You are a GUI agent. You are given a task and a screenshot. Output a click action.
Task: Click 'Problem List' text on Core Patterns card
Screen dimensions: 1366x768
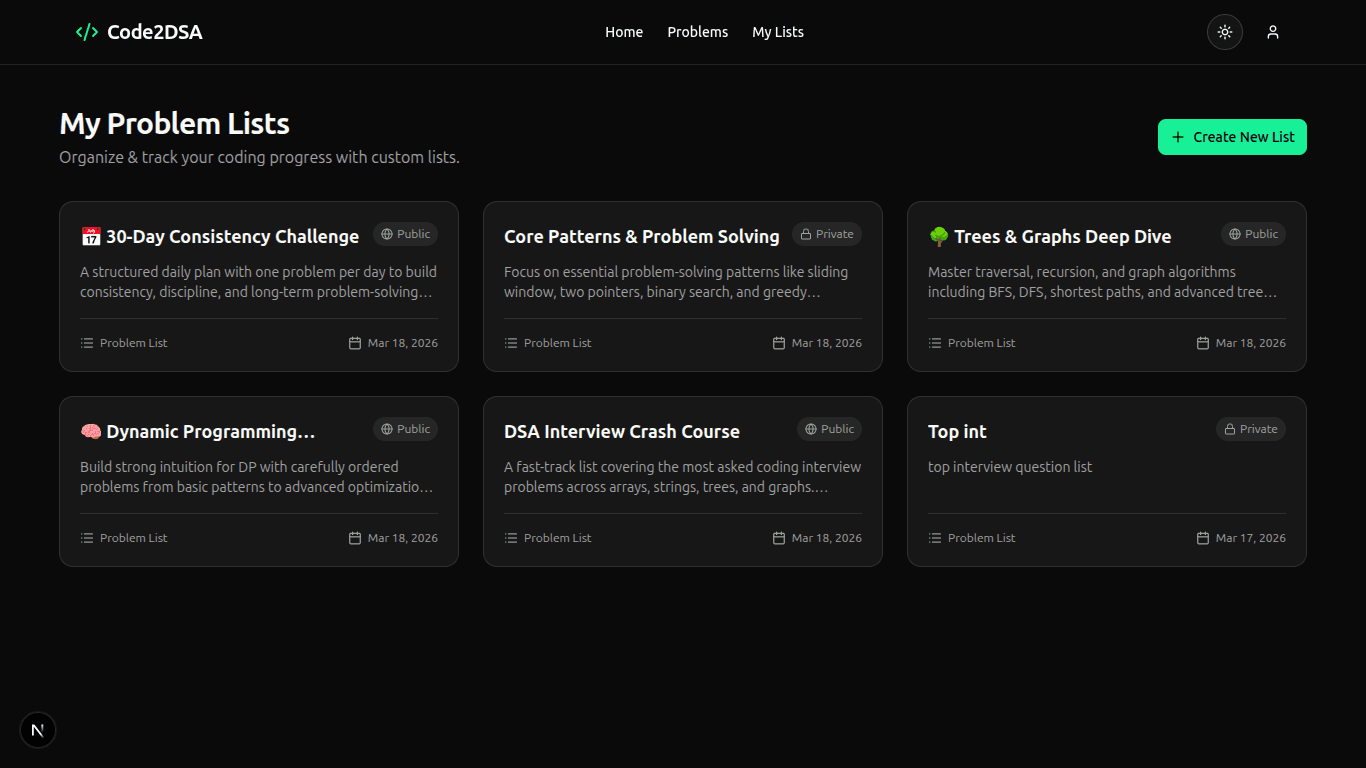(x=558, y=343)
